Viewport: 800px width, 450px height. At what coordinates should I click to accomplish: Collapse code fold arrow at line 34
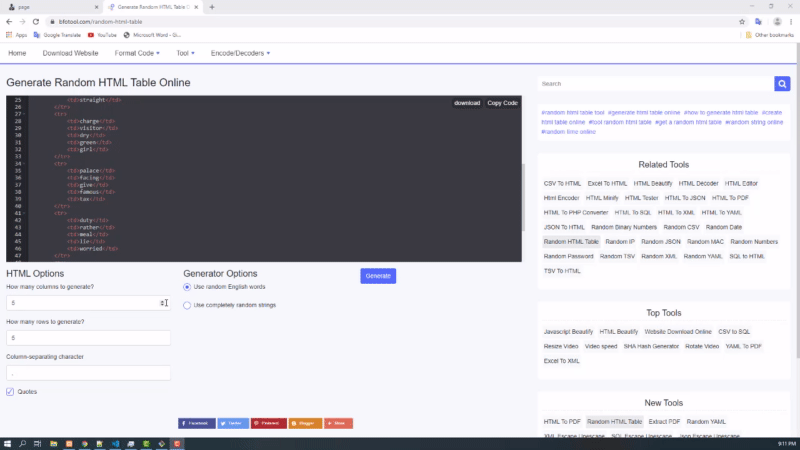point(24,164)
